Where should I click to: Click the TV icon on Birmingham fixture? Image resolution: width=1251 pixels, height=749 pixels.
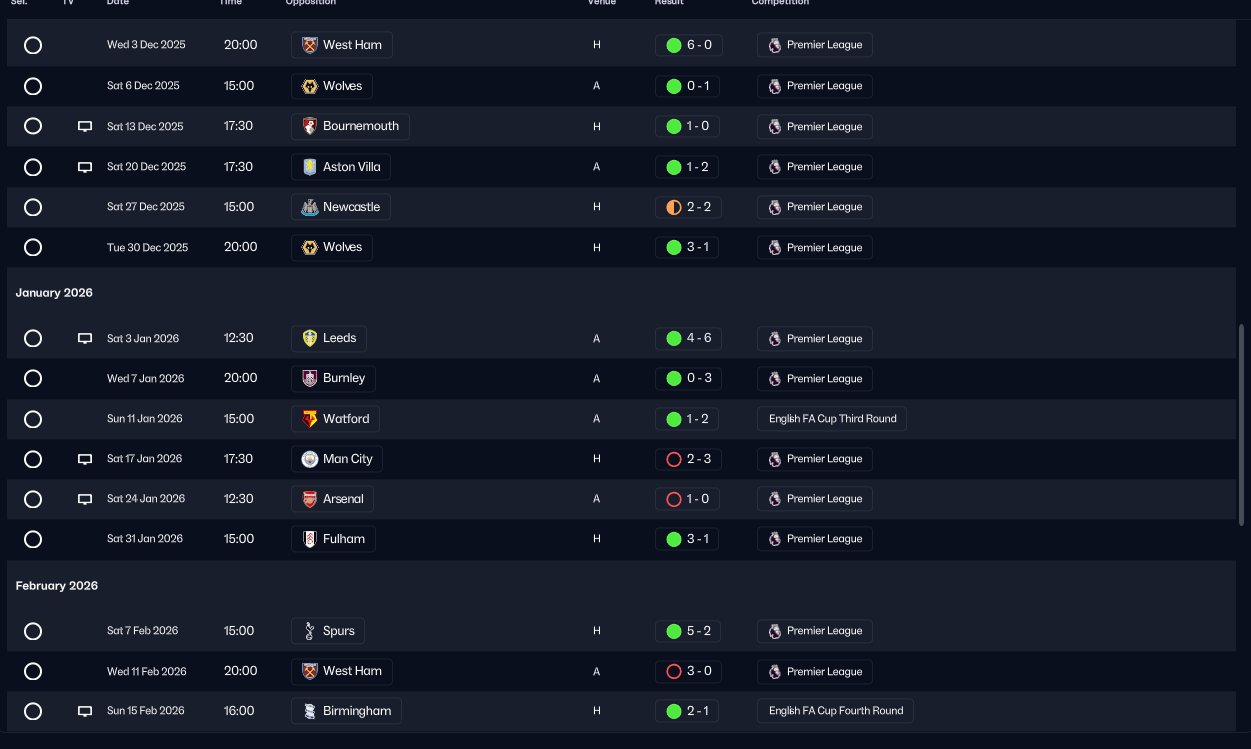tap(85, 711)
